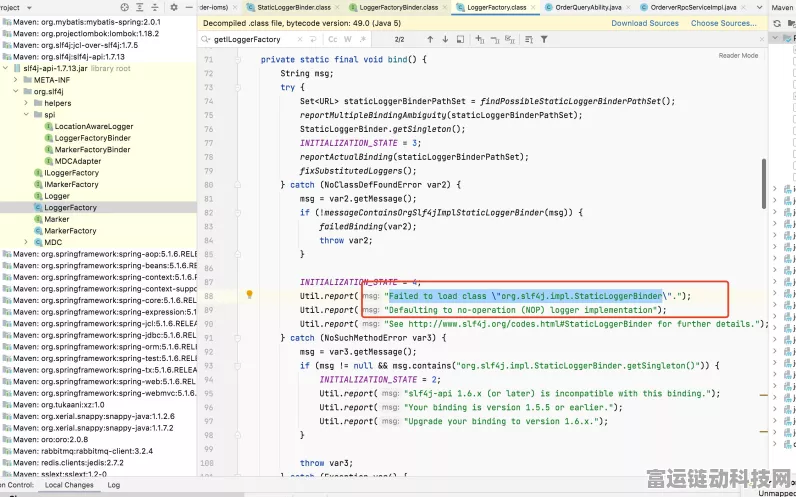Screen dimensions: 796x497
Task: Close the LoggerFactory.class tab
Action: [x=533, y=8]
